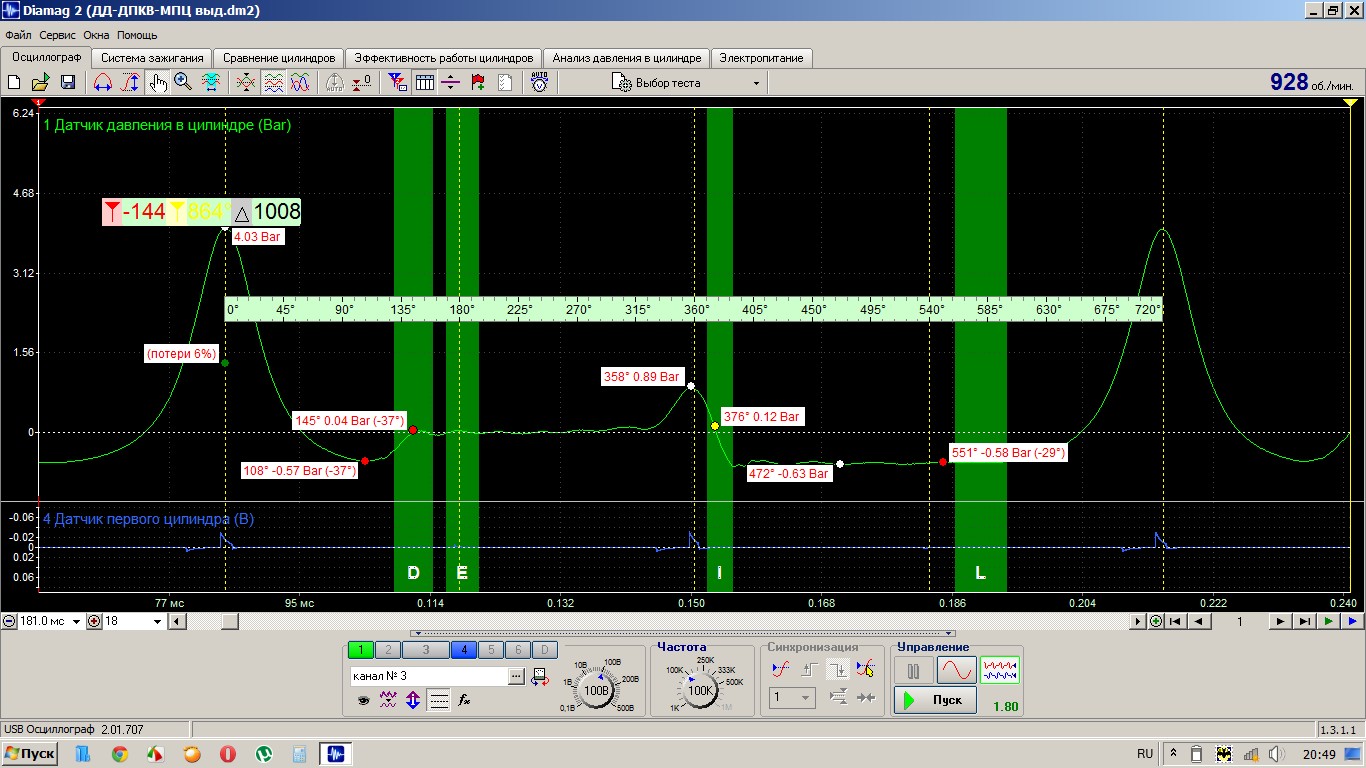
Task: Open the checklist report icon
Action: [505, 83]
